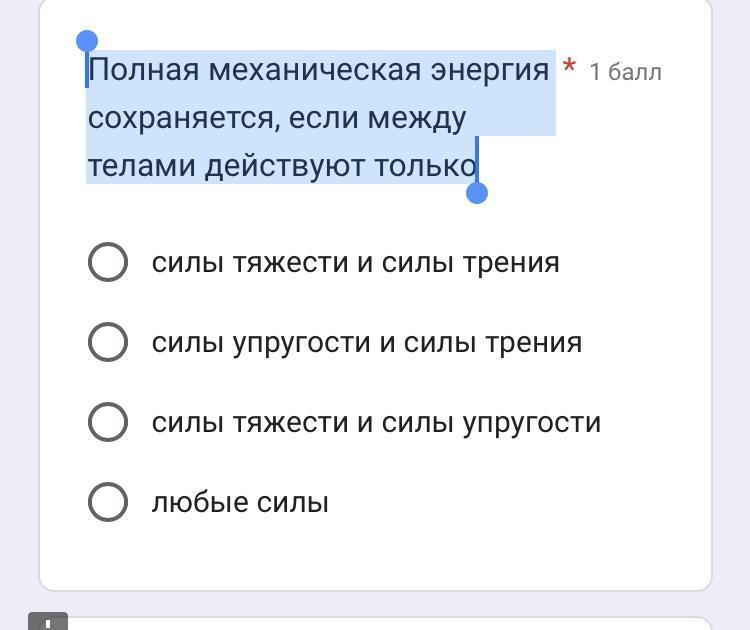Tap the bottom text selection handle
This screenshot has height=630, width=750.
[x=477, y=192]
